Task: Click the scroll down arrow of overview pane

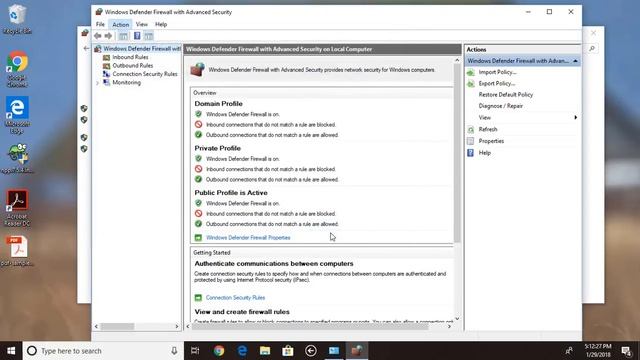Action: click(x=457, y=319)
